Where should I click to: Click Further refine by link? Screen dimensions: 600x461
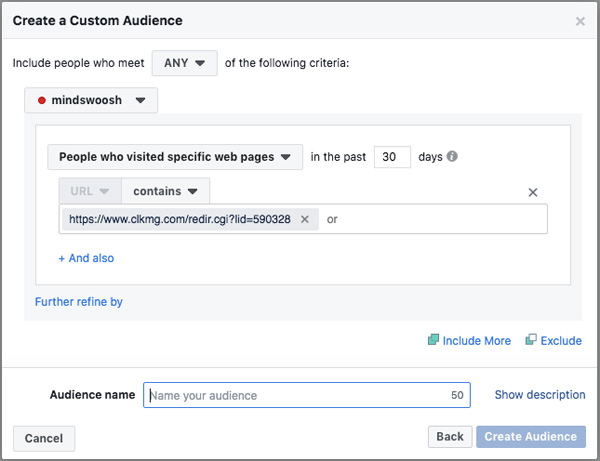tap(79, 302)
